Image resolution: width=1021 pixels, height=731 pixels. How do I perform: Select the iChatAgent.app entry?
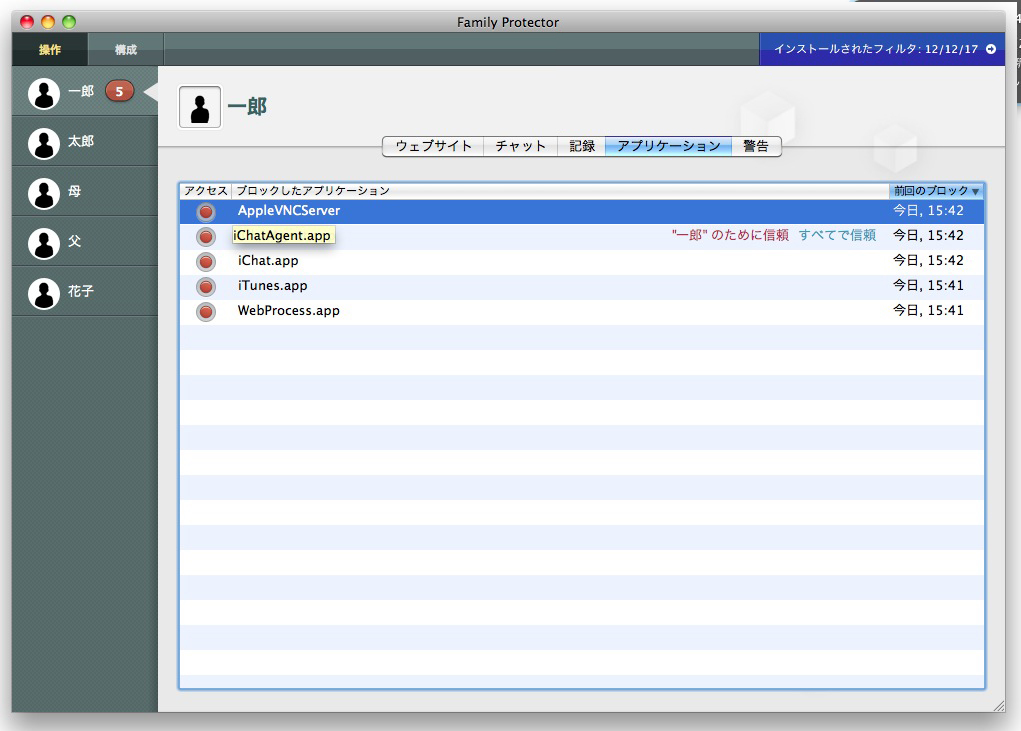click(x=282, y=236)
